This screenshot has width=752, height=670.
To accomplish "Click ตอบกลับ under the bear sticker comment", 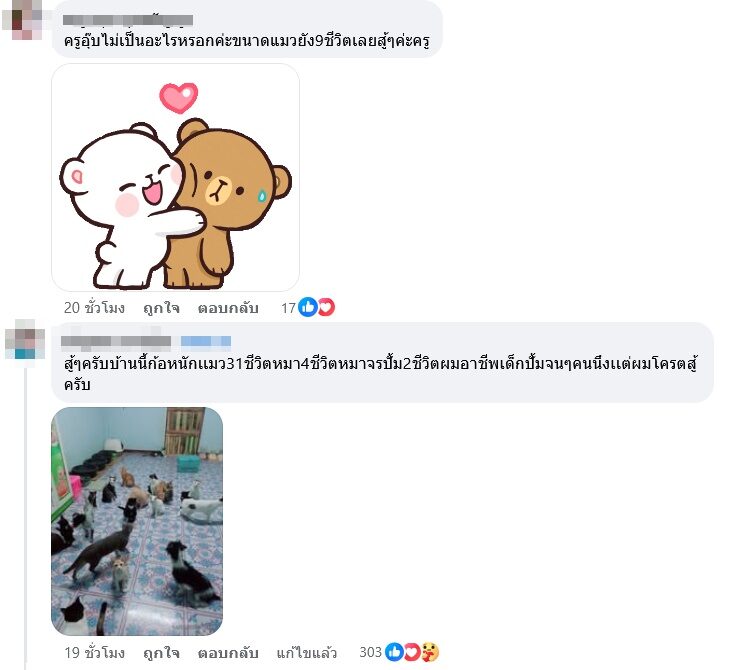I will 228,307.
